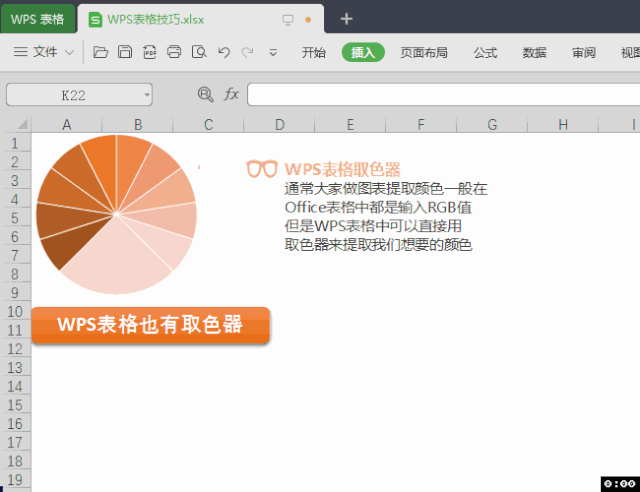This screenshot has width=640, height=492.
Task: Click the text line 通常大家做图表提取颜色一般在
Action: 386,189
